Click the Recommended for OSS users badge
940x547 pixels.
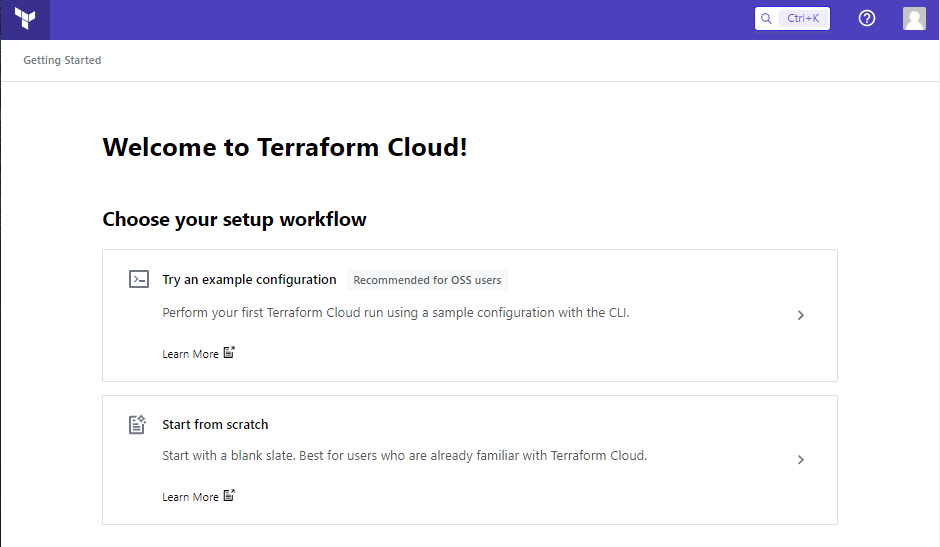click(x=427, y=280)
